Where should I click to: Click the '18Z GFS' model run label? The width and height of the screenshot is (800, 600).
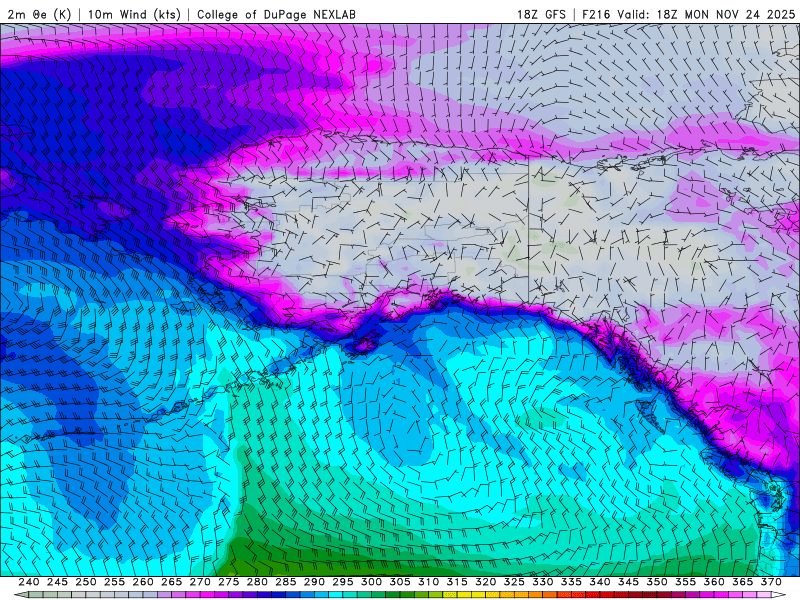click(541, 14)
